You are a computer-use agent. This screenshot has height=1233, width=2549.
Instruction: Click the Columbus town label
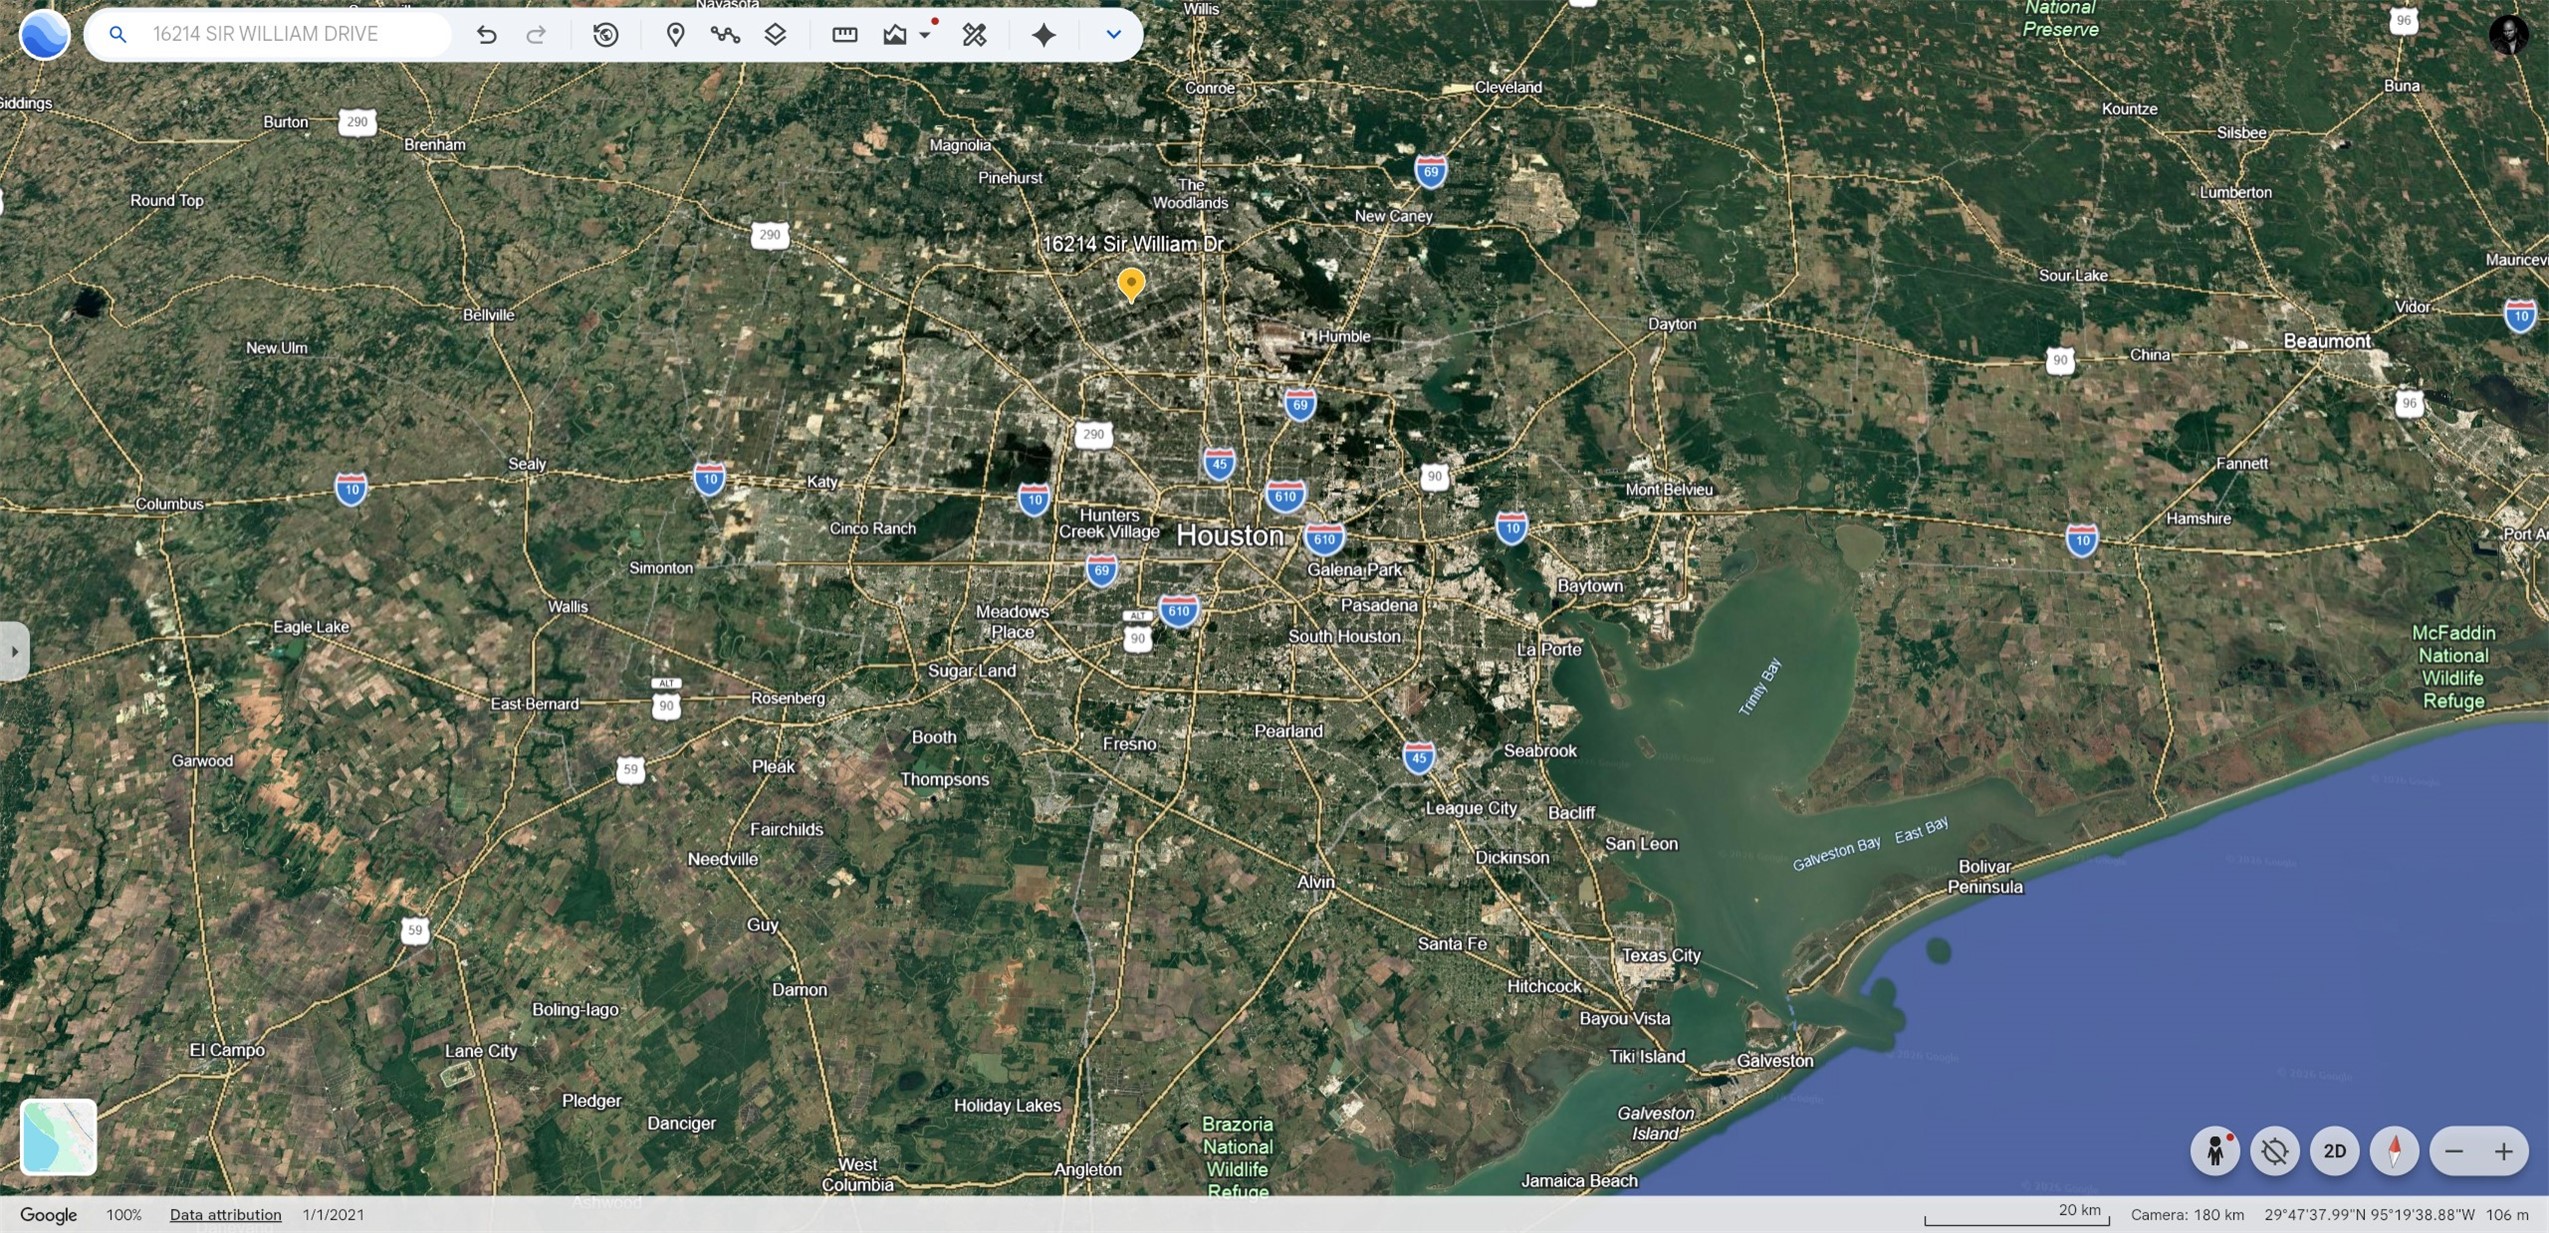click(x=169, y=504)
